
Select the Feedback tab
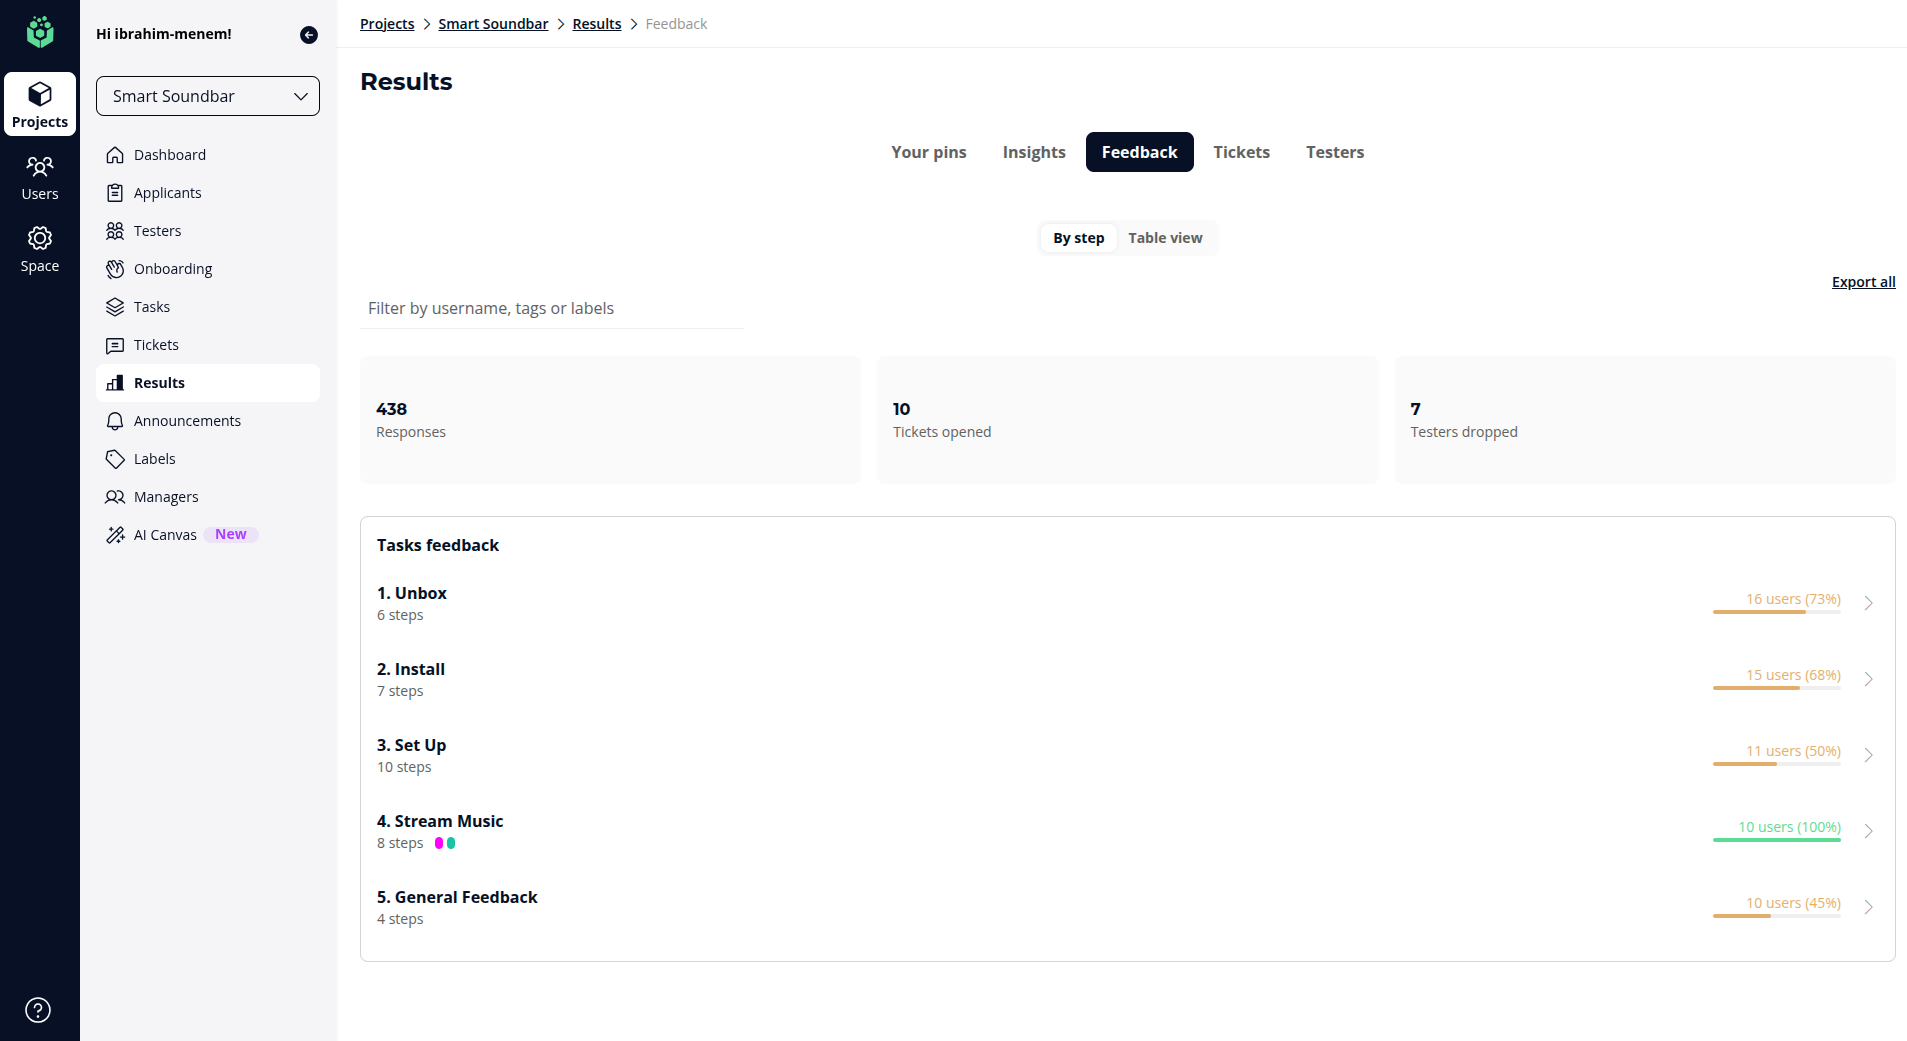(1139, 152)
